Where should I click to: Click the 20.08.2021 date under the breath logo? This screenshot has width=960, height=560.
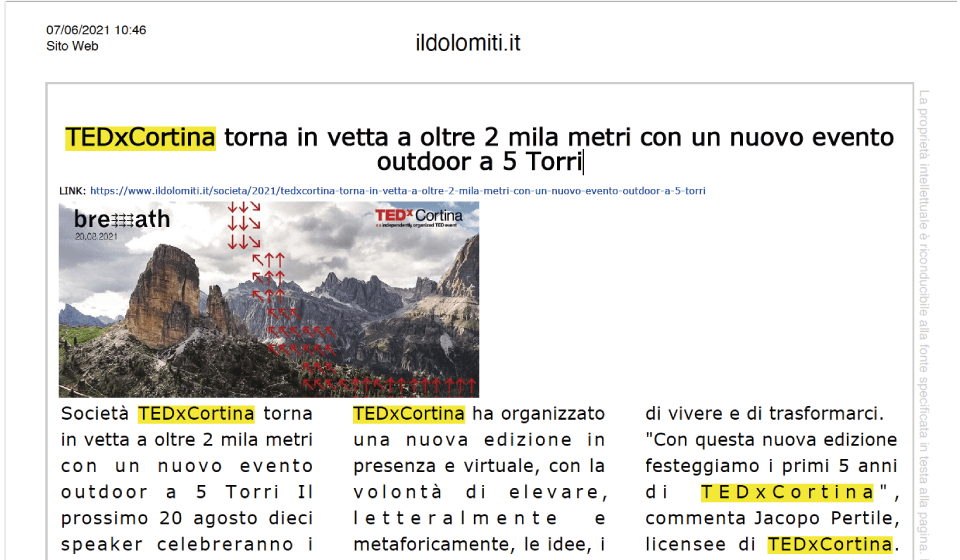(96, 237)
